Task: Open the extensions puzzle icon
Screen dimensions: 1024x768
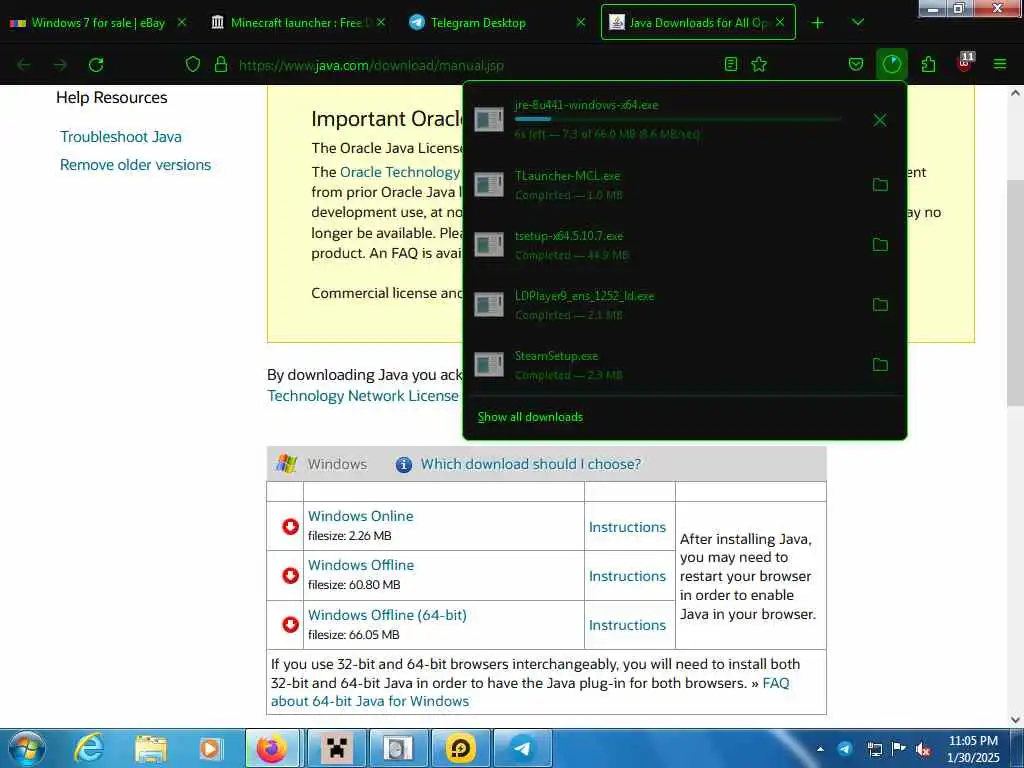Action: point(928,64)
